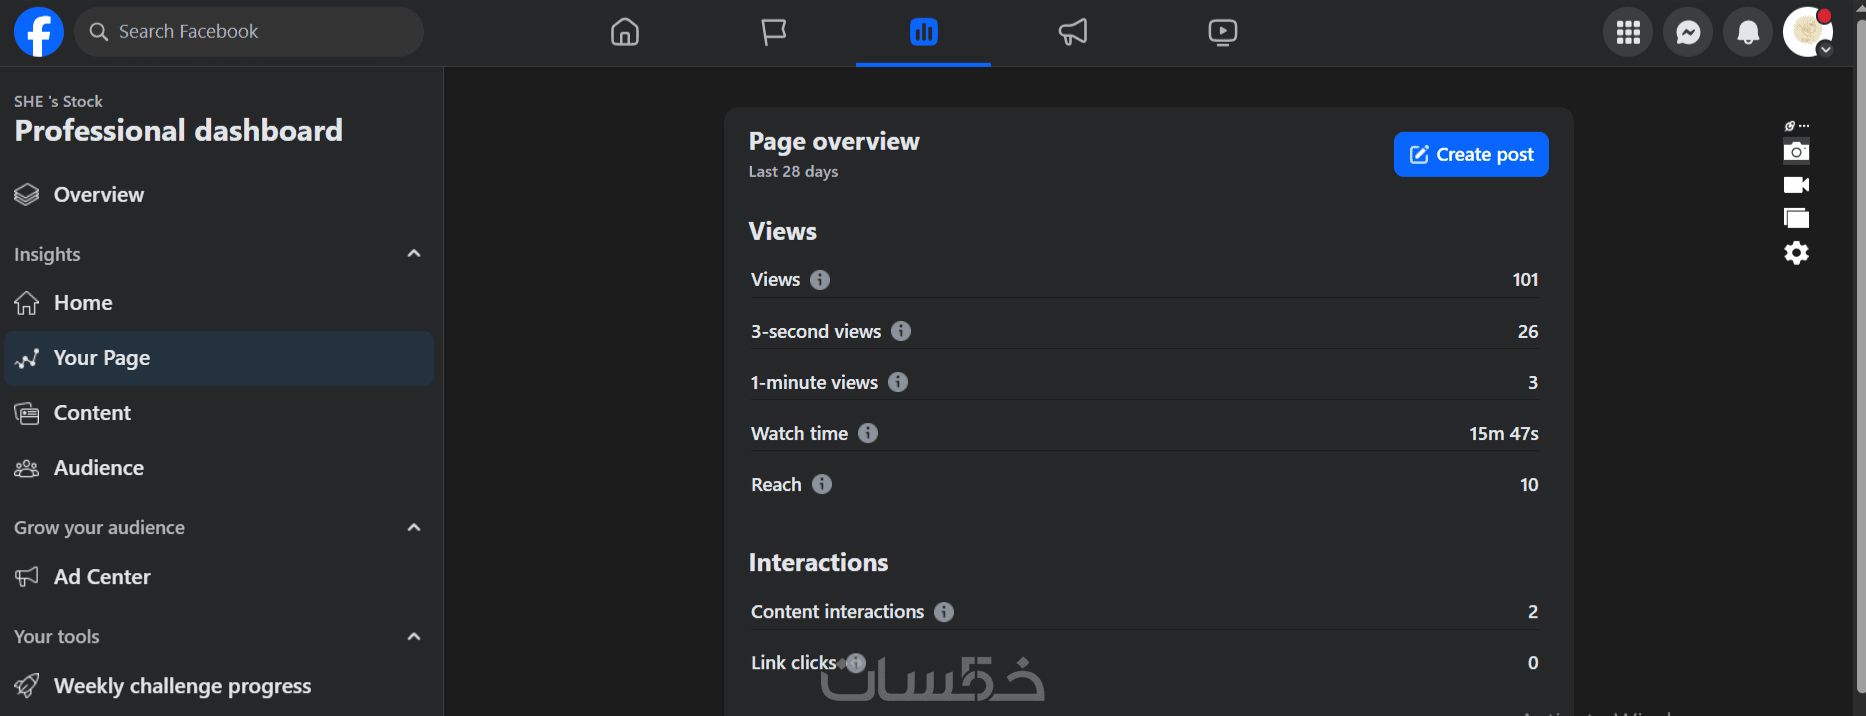Select Your Page in sidebar
This screenshot has width=1866, height=716.
(x=219, y=358)
